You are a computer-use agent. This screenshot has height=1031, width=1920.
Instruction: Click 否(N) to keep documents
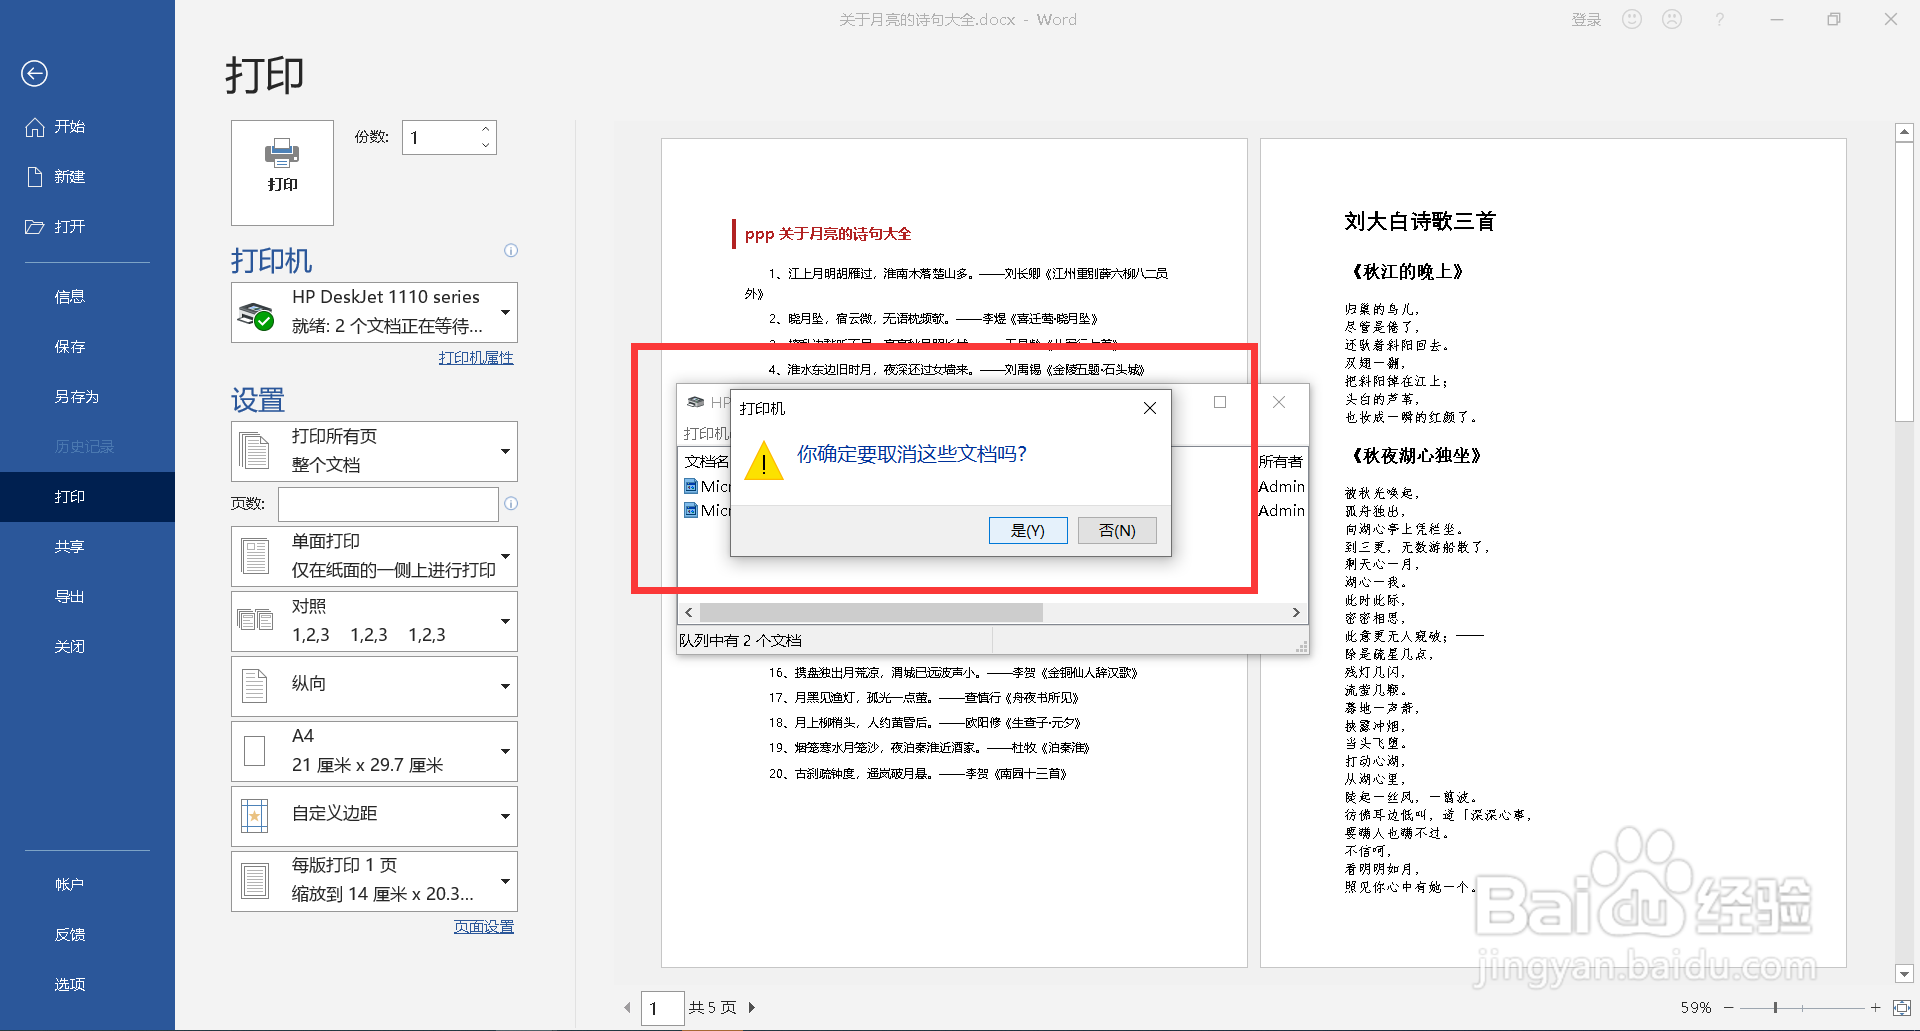1117,530
